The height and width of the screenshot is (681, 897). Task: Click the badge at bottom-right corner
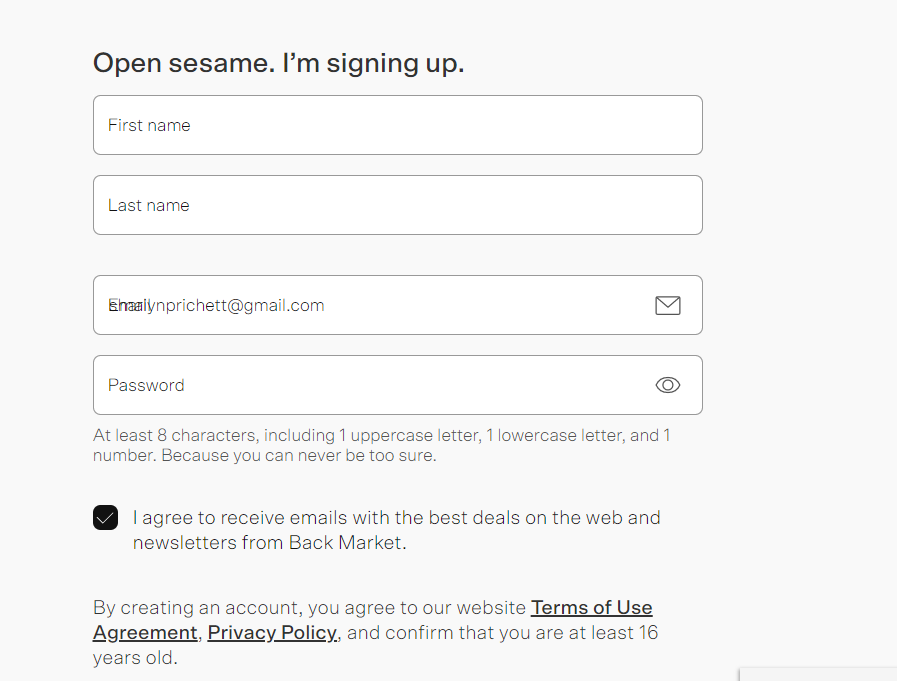click(818, 674)
